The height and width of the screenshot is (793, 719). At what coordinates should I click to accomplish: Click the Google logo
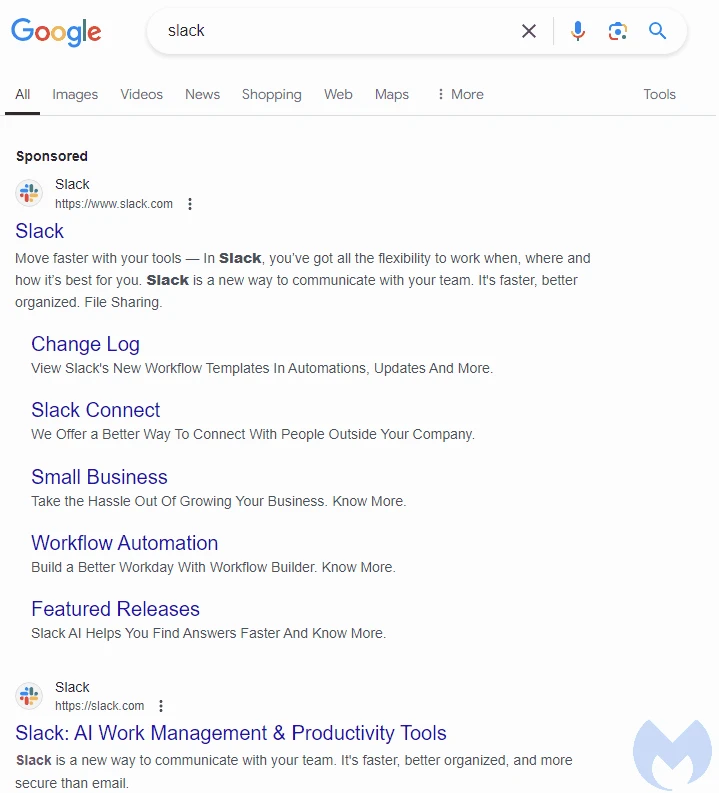point(56,32)
